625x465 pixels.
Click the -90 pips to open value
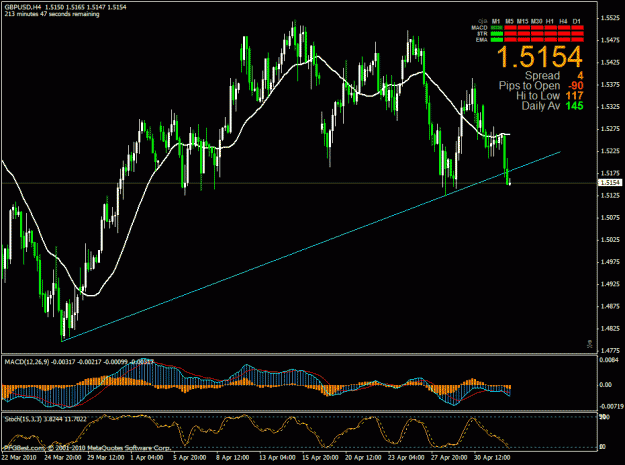tap(576, 86)
